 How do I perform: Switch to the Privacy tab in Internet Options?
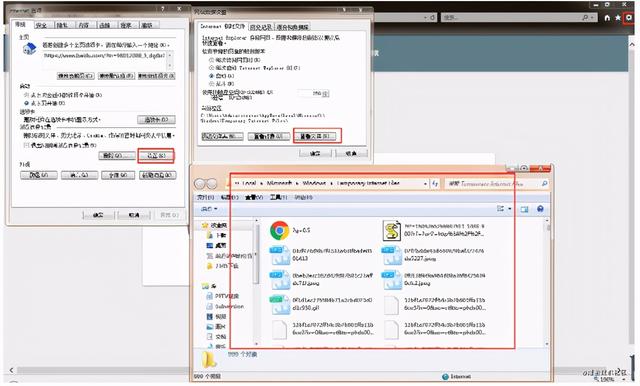(62, 25)
